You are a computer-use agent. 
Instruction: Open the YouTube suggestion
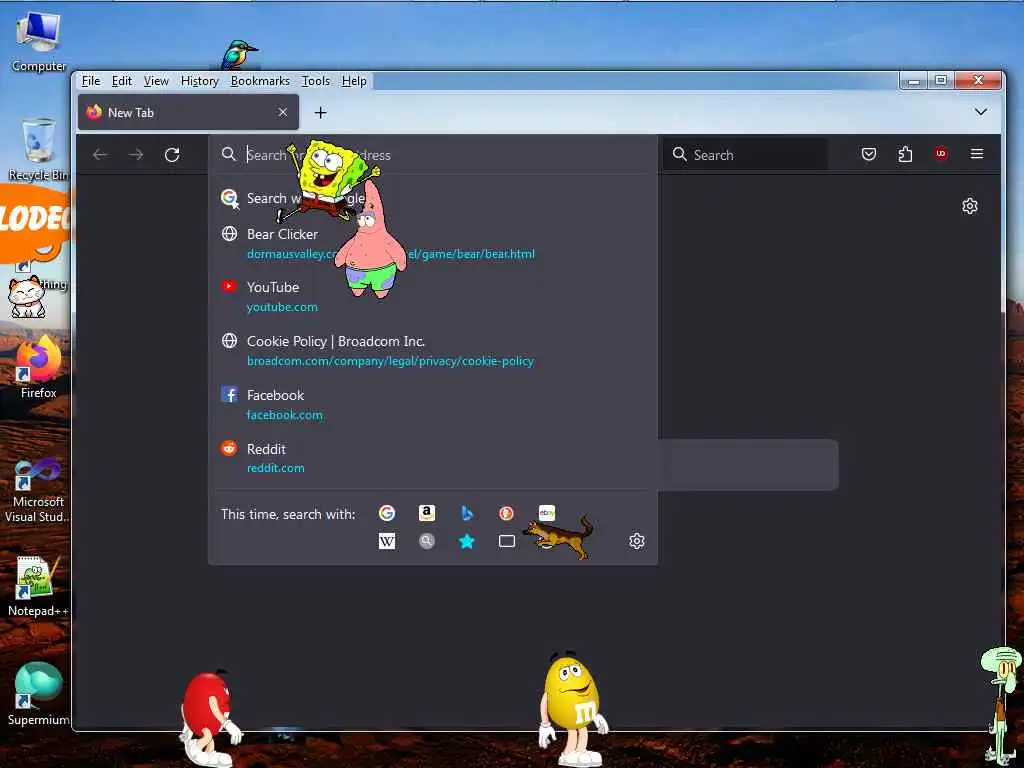click(432, 296)
